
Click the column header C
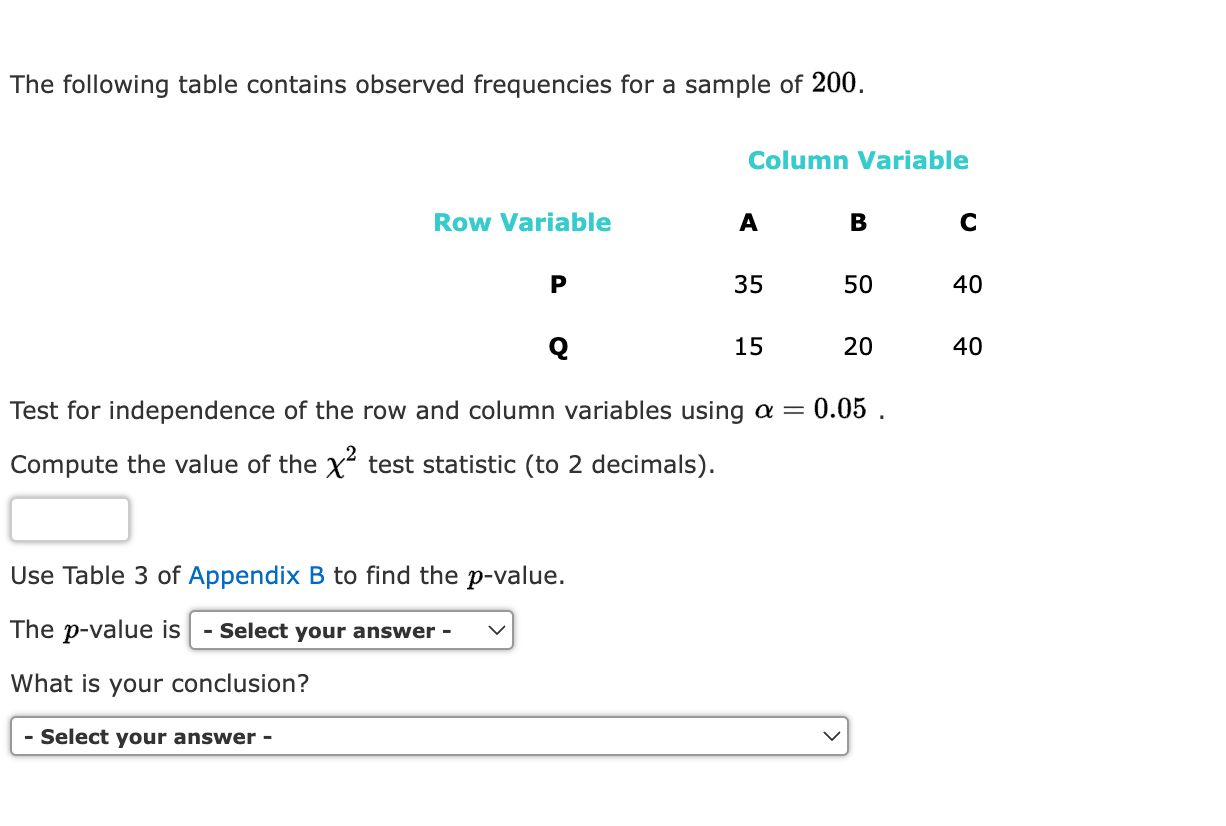tap(967, 222)
